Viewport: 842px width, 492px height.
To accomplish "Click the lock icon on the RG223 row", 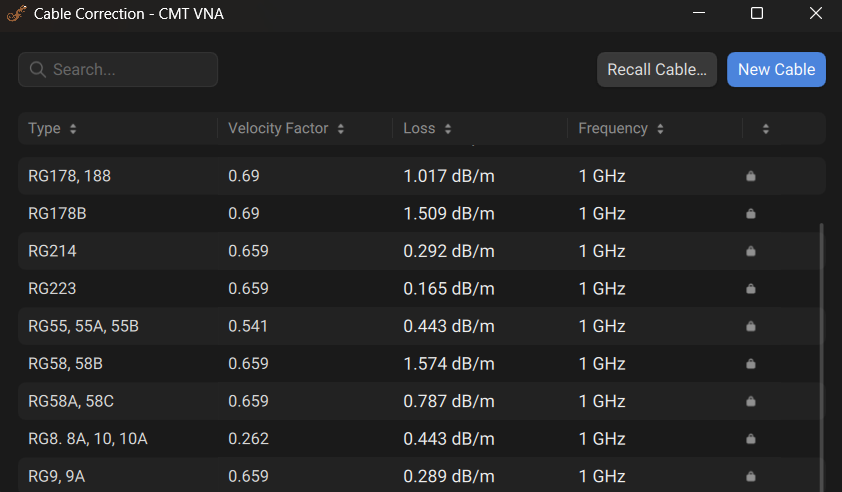I will click(751, 289).
